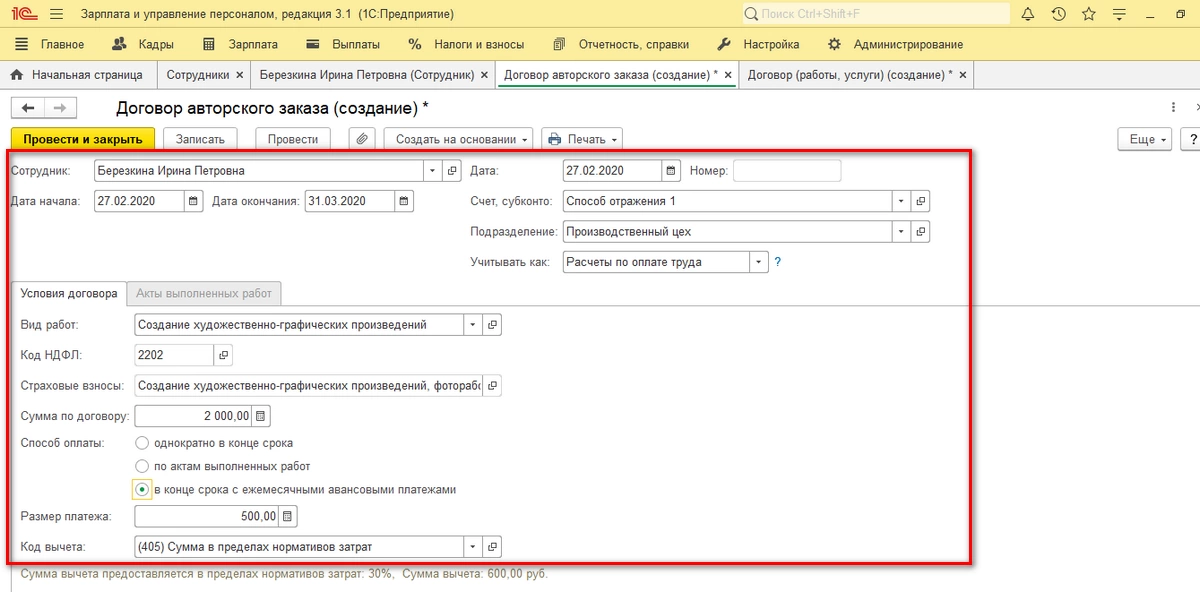Open calculator for Сумма по договору
This screenshot has height=592, width=1200.
[261, 415]
